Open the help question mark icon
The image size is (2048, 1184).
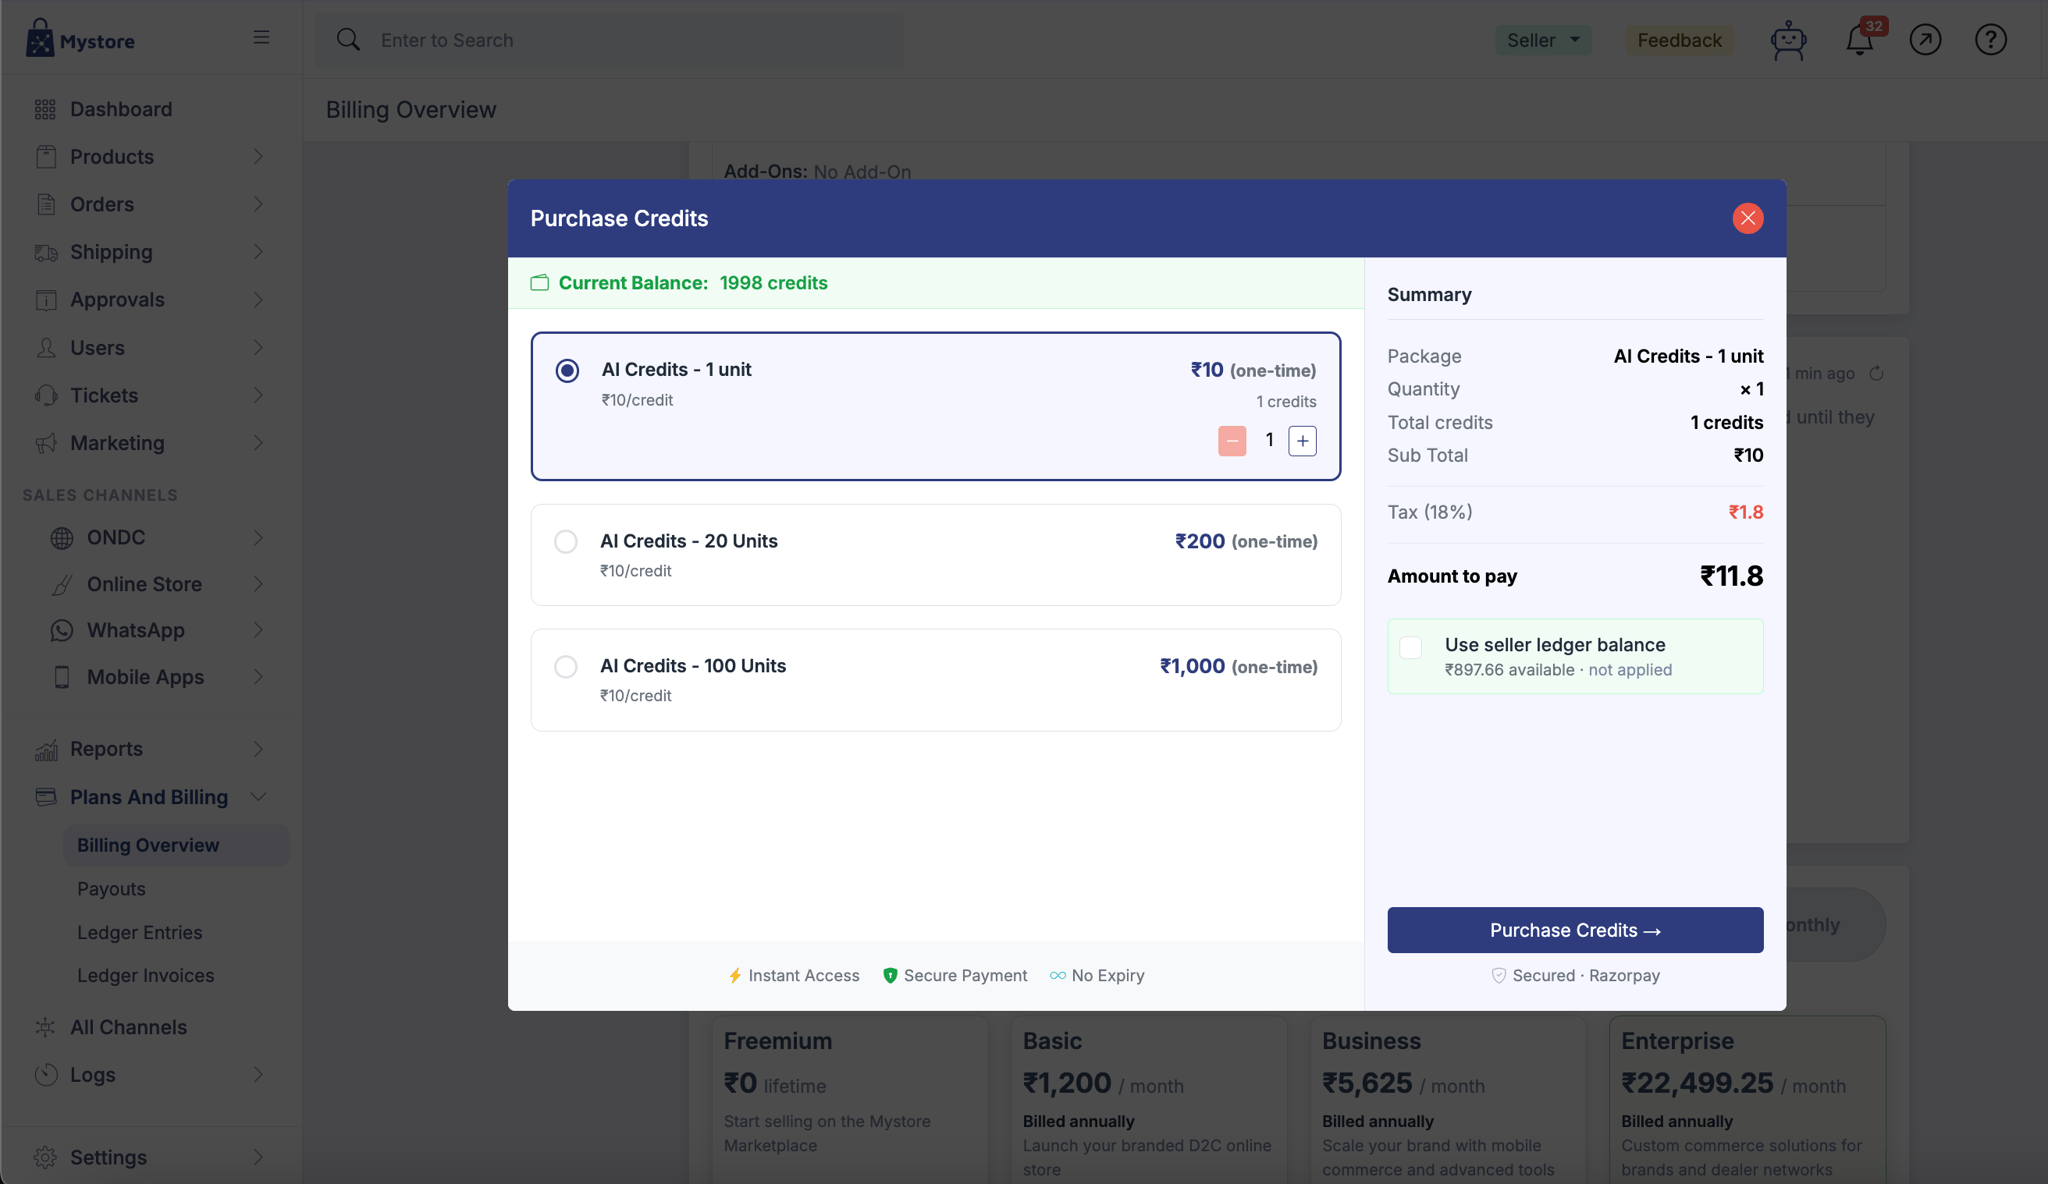(1990, 40)
